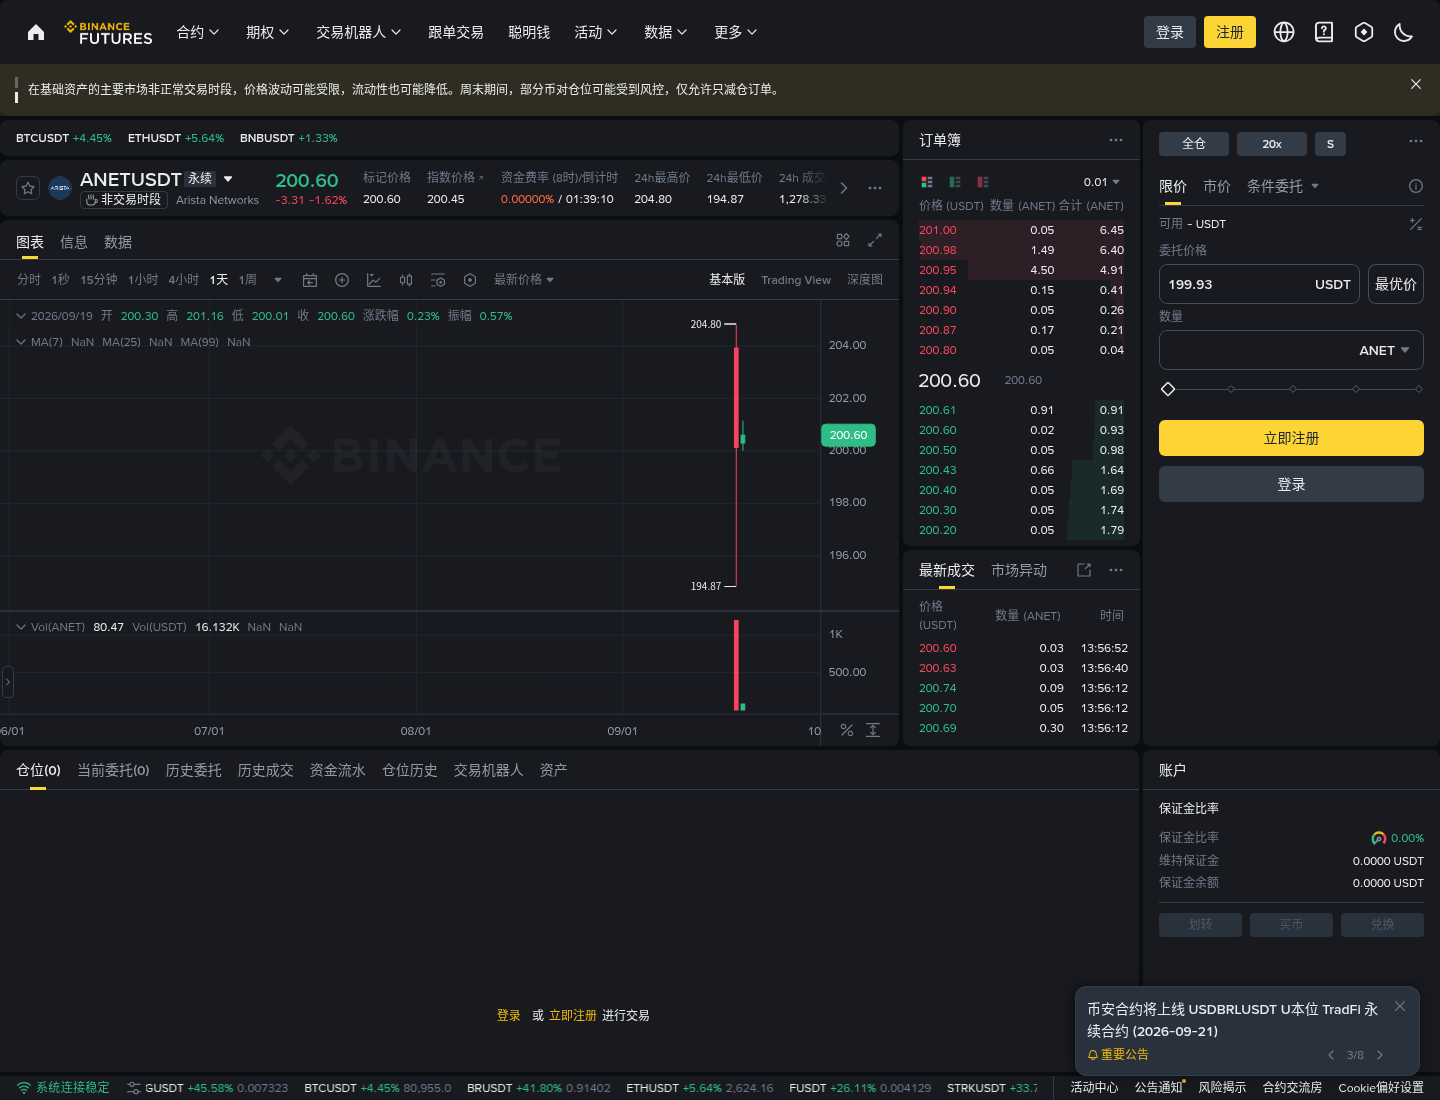The height and width of the screenshot is (1100, 1440).
Task: Show only sell orders in order book
Action: (x=983, y=182)
